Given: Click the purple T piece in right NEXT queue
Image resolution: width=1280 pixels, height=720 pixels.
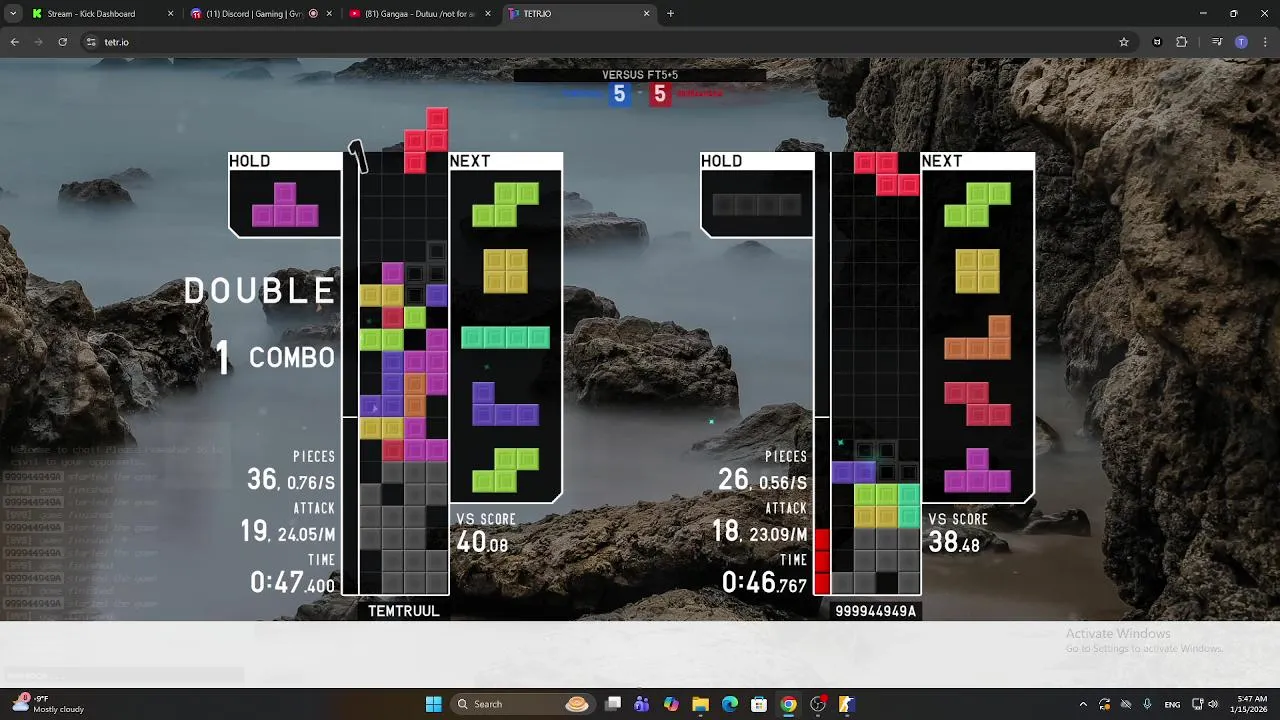Looking at the screenshot, I should (x=977, y=470).
